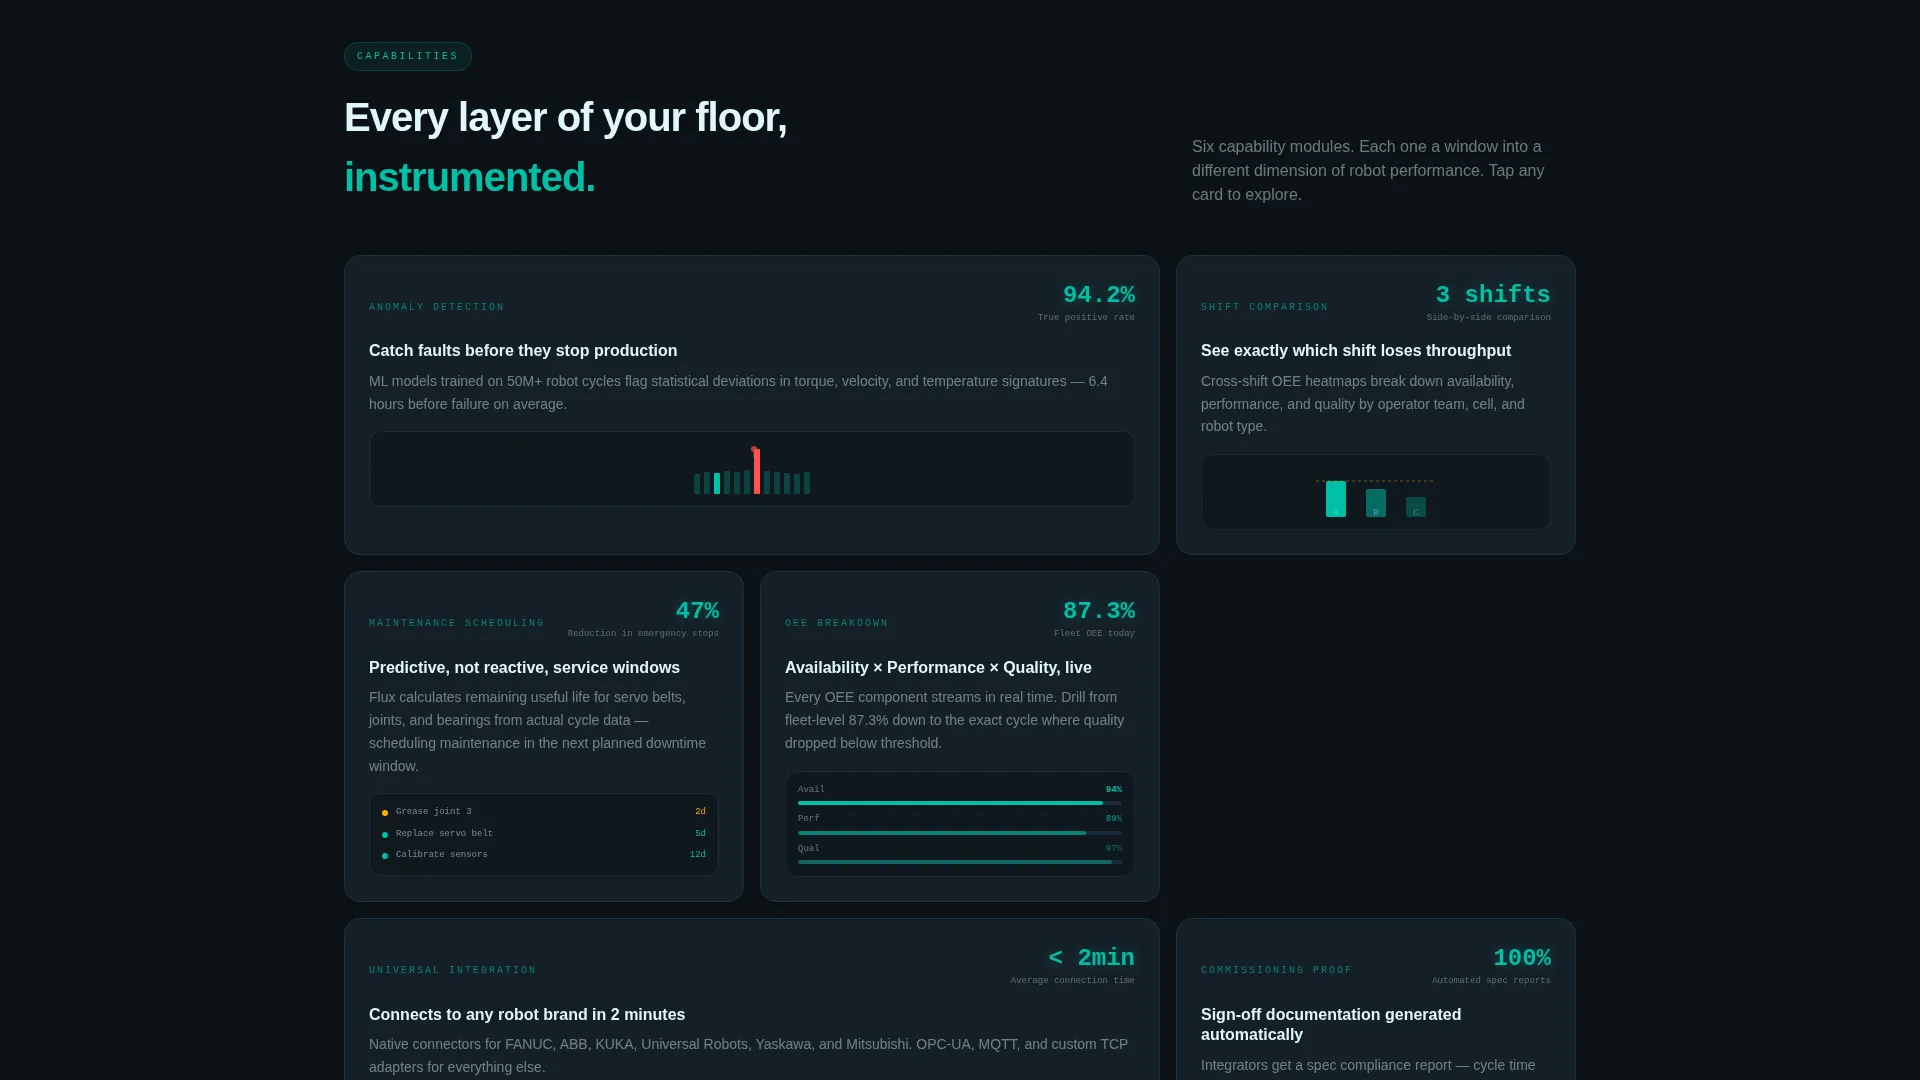Viewport: 1920px width, 1080px height.
Task: Click 'Integrators get a spec compliance report' text
Action: pos(1368,1066)
